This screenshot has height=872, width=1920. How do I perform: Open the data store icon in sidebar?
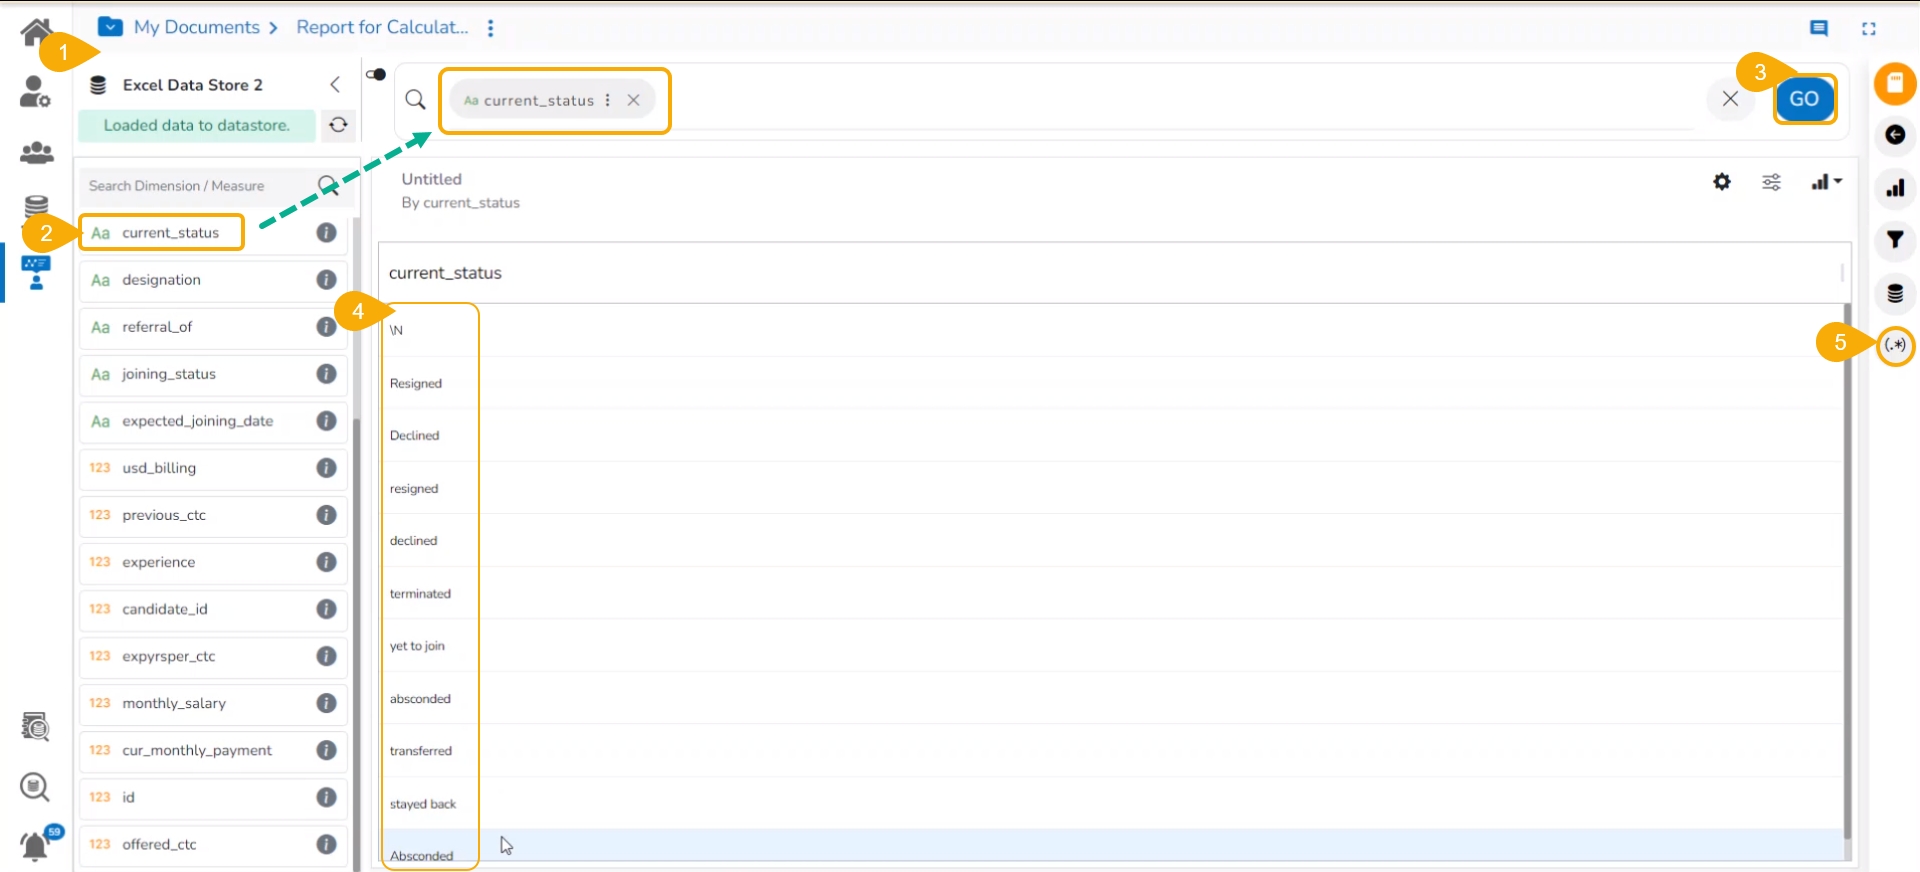click(x=37, y=206)
